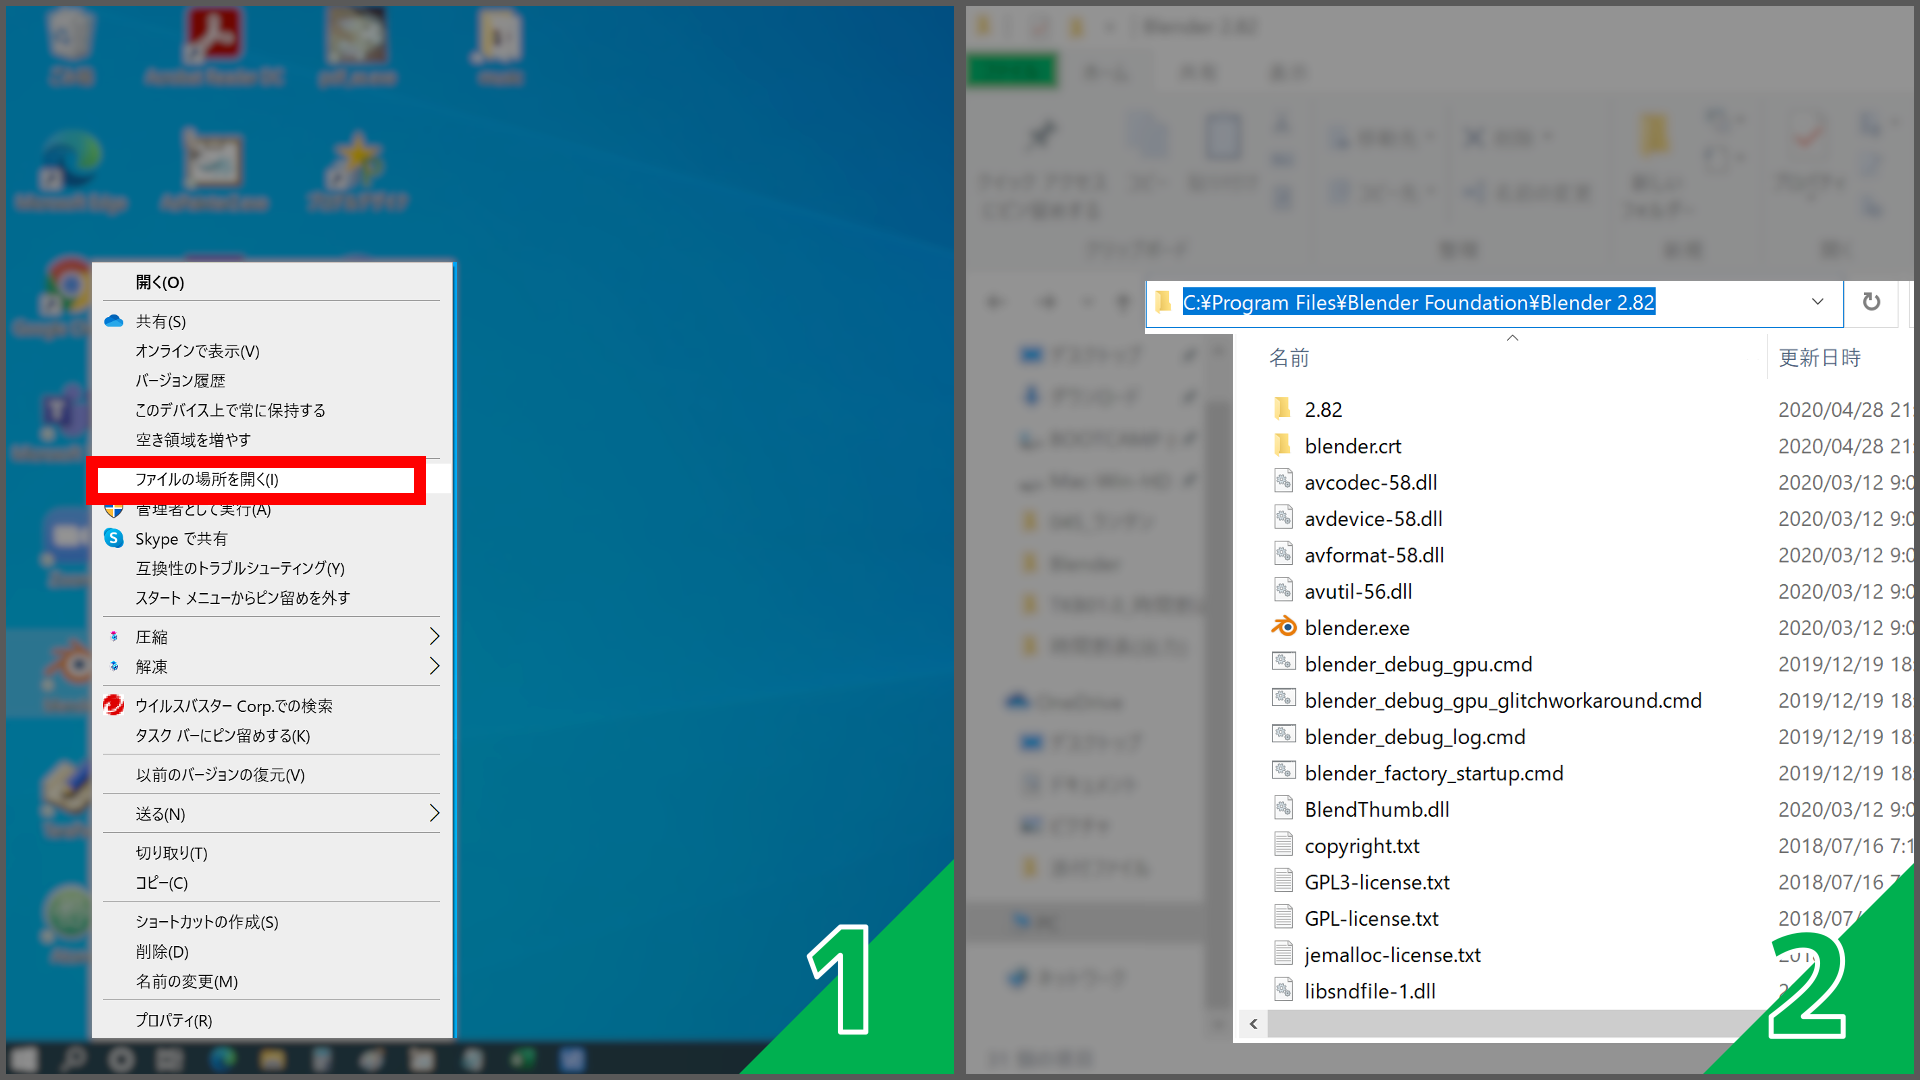Click the text file icon of GPL-license.txt
The width and height of the screenshot is (1920, 1080).
(1283, 917)
